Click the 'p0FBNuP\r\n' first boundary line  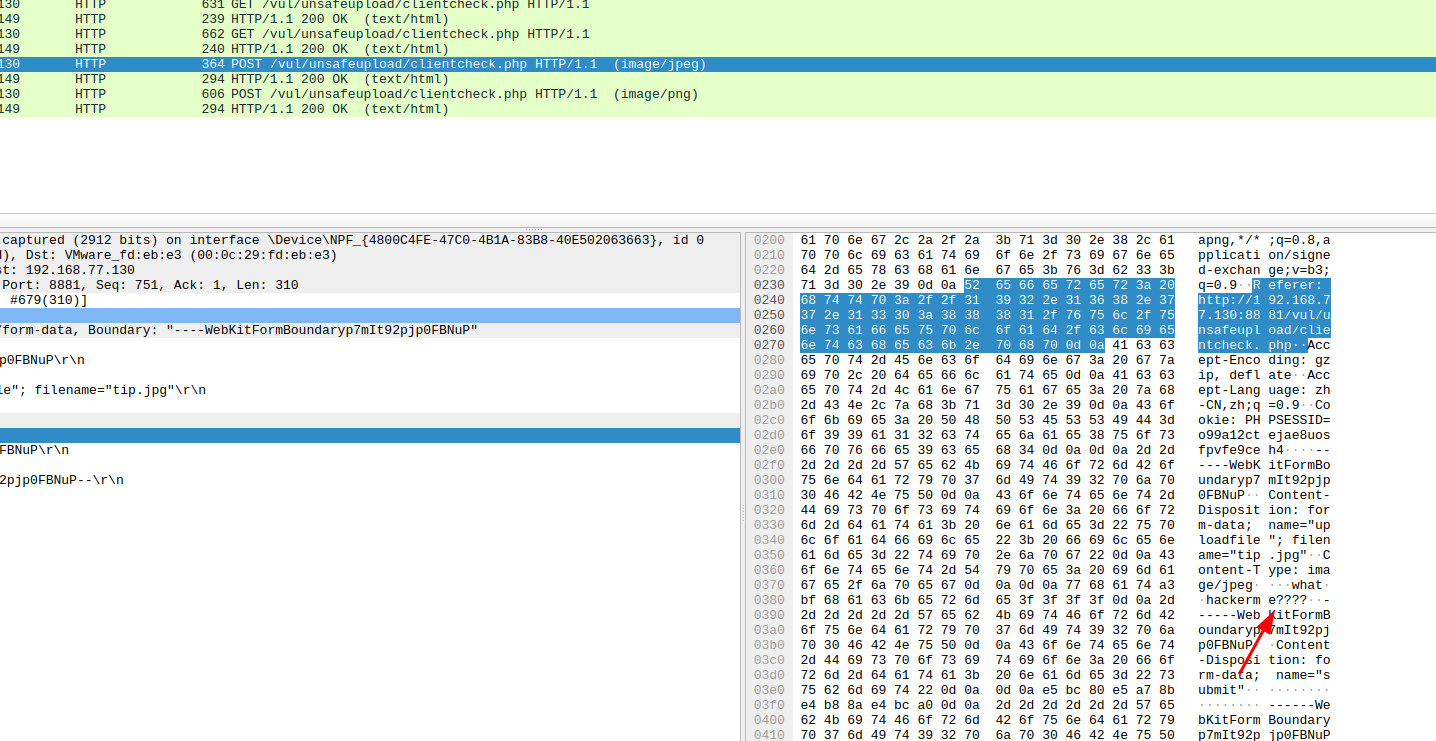(x=370, y=360)
